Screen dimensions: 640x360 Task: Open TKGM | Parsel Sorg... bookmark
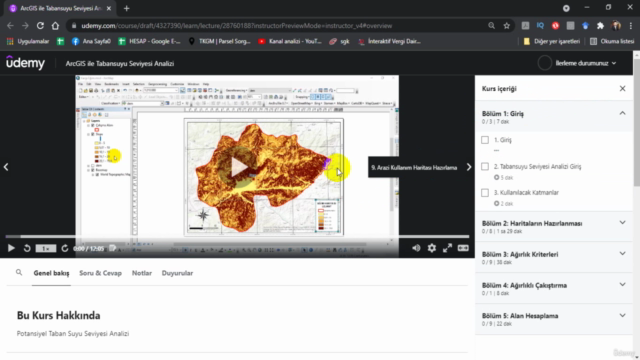(220, 41)
